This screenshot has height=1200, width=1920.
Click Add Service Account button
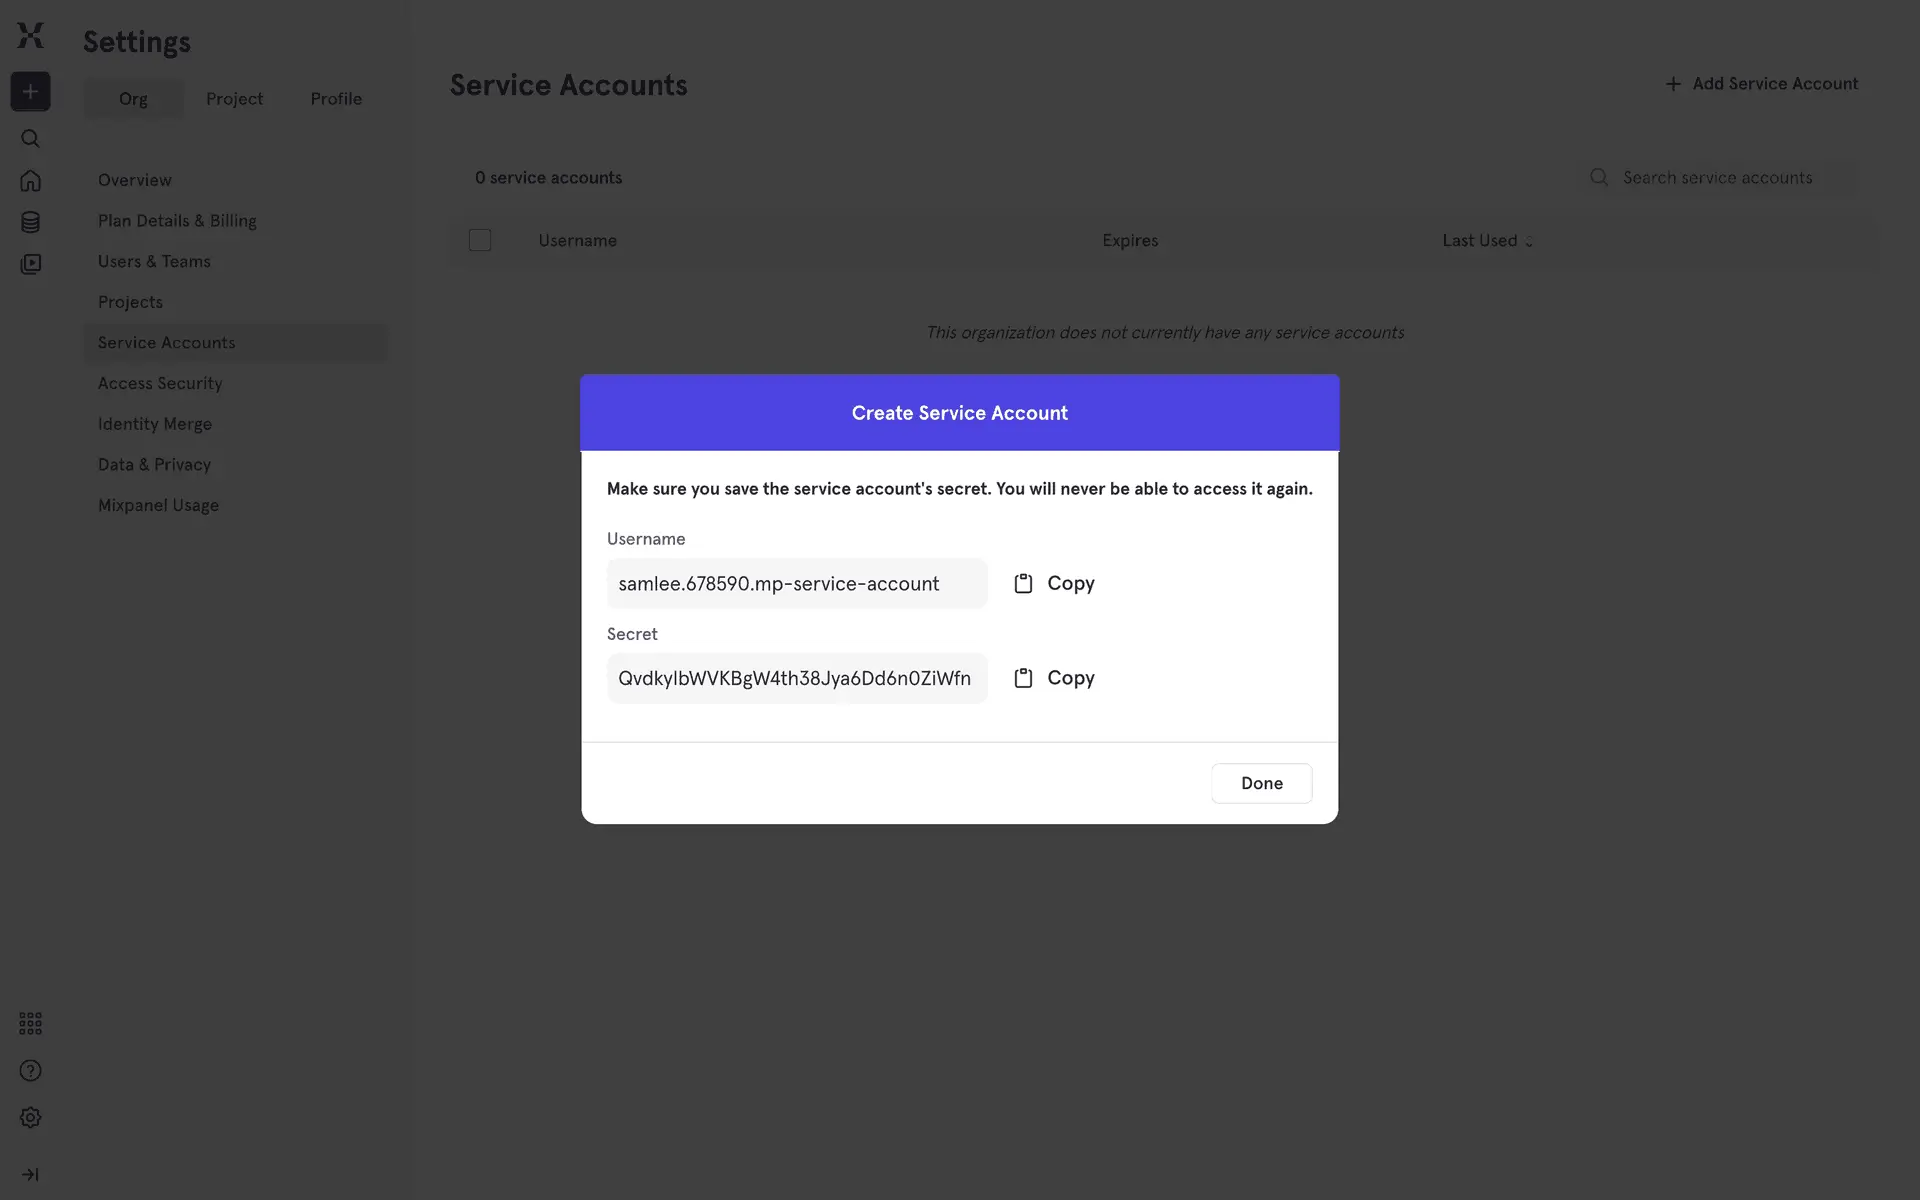click(1761, 84)
